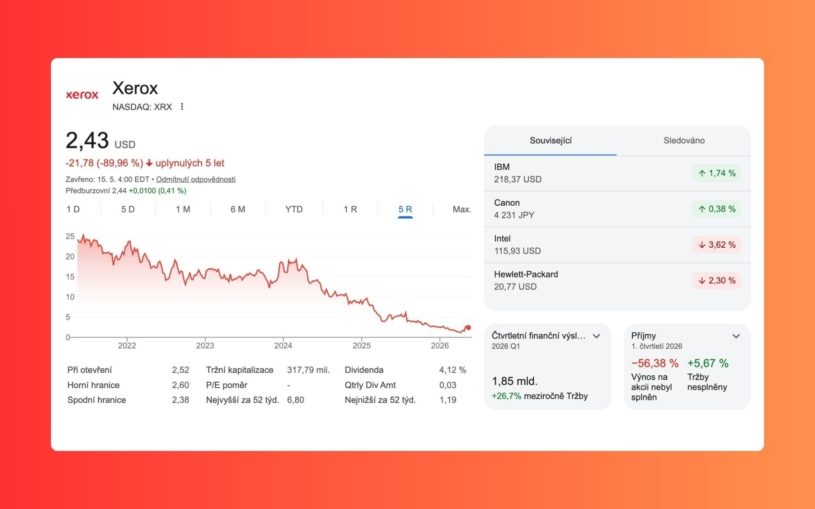Click the red endpoint dot on the chart

pos(468,328)
